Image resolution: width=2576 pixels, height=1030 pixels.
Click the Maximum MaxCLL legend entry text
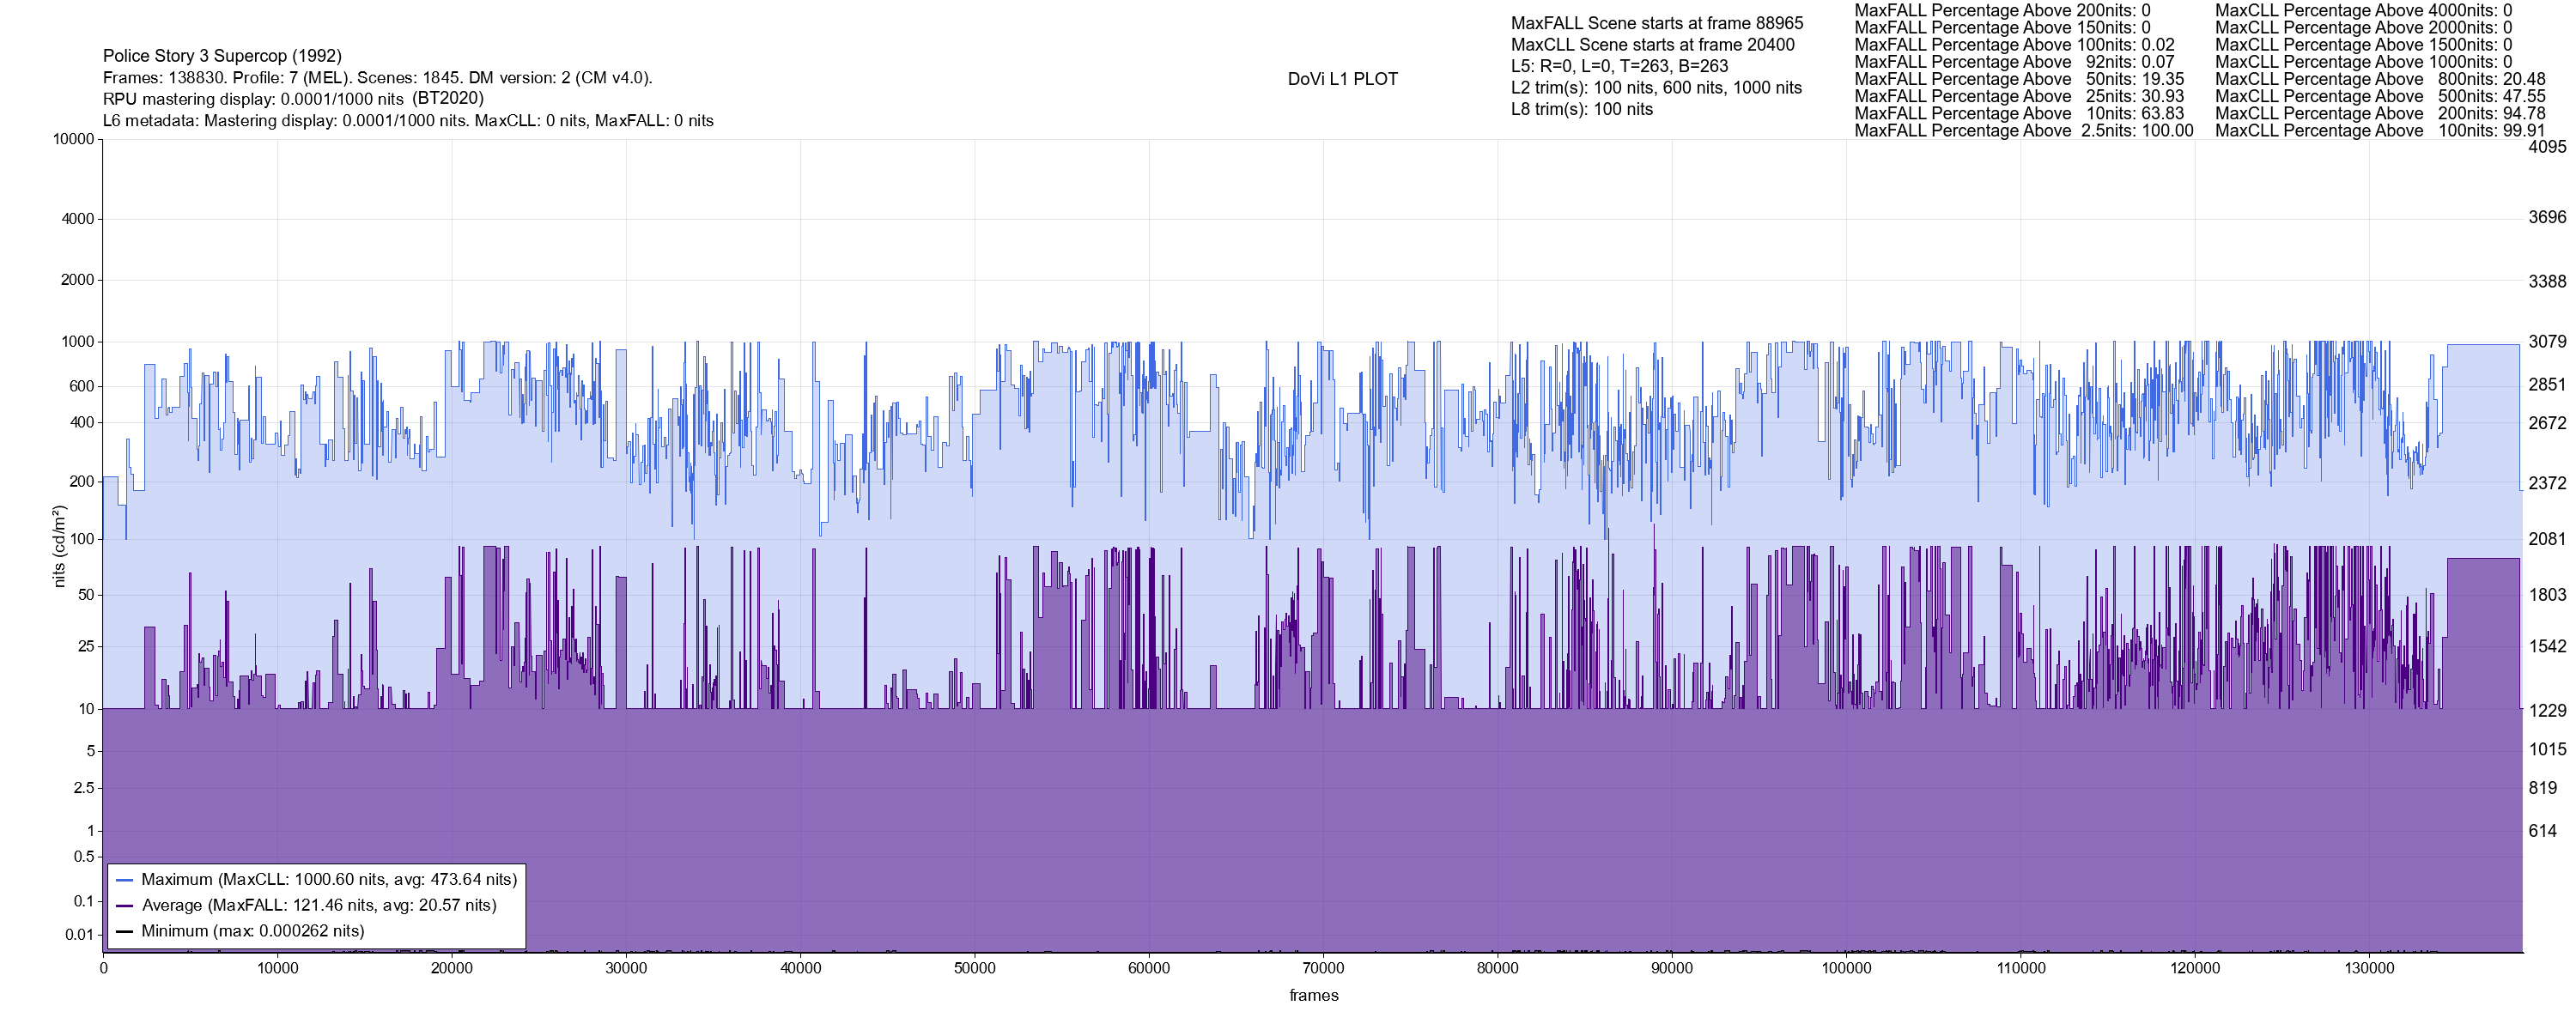329,880
